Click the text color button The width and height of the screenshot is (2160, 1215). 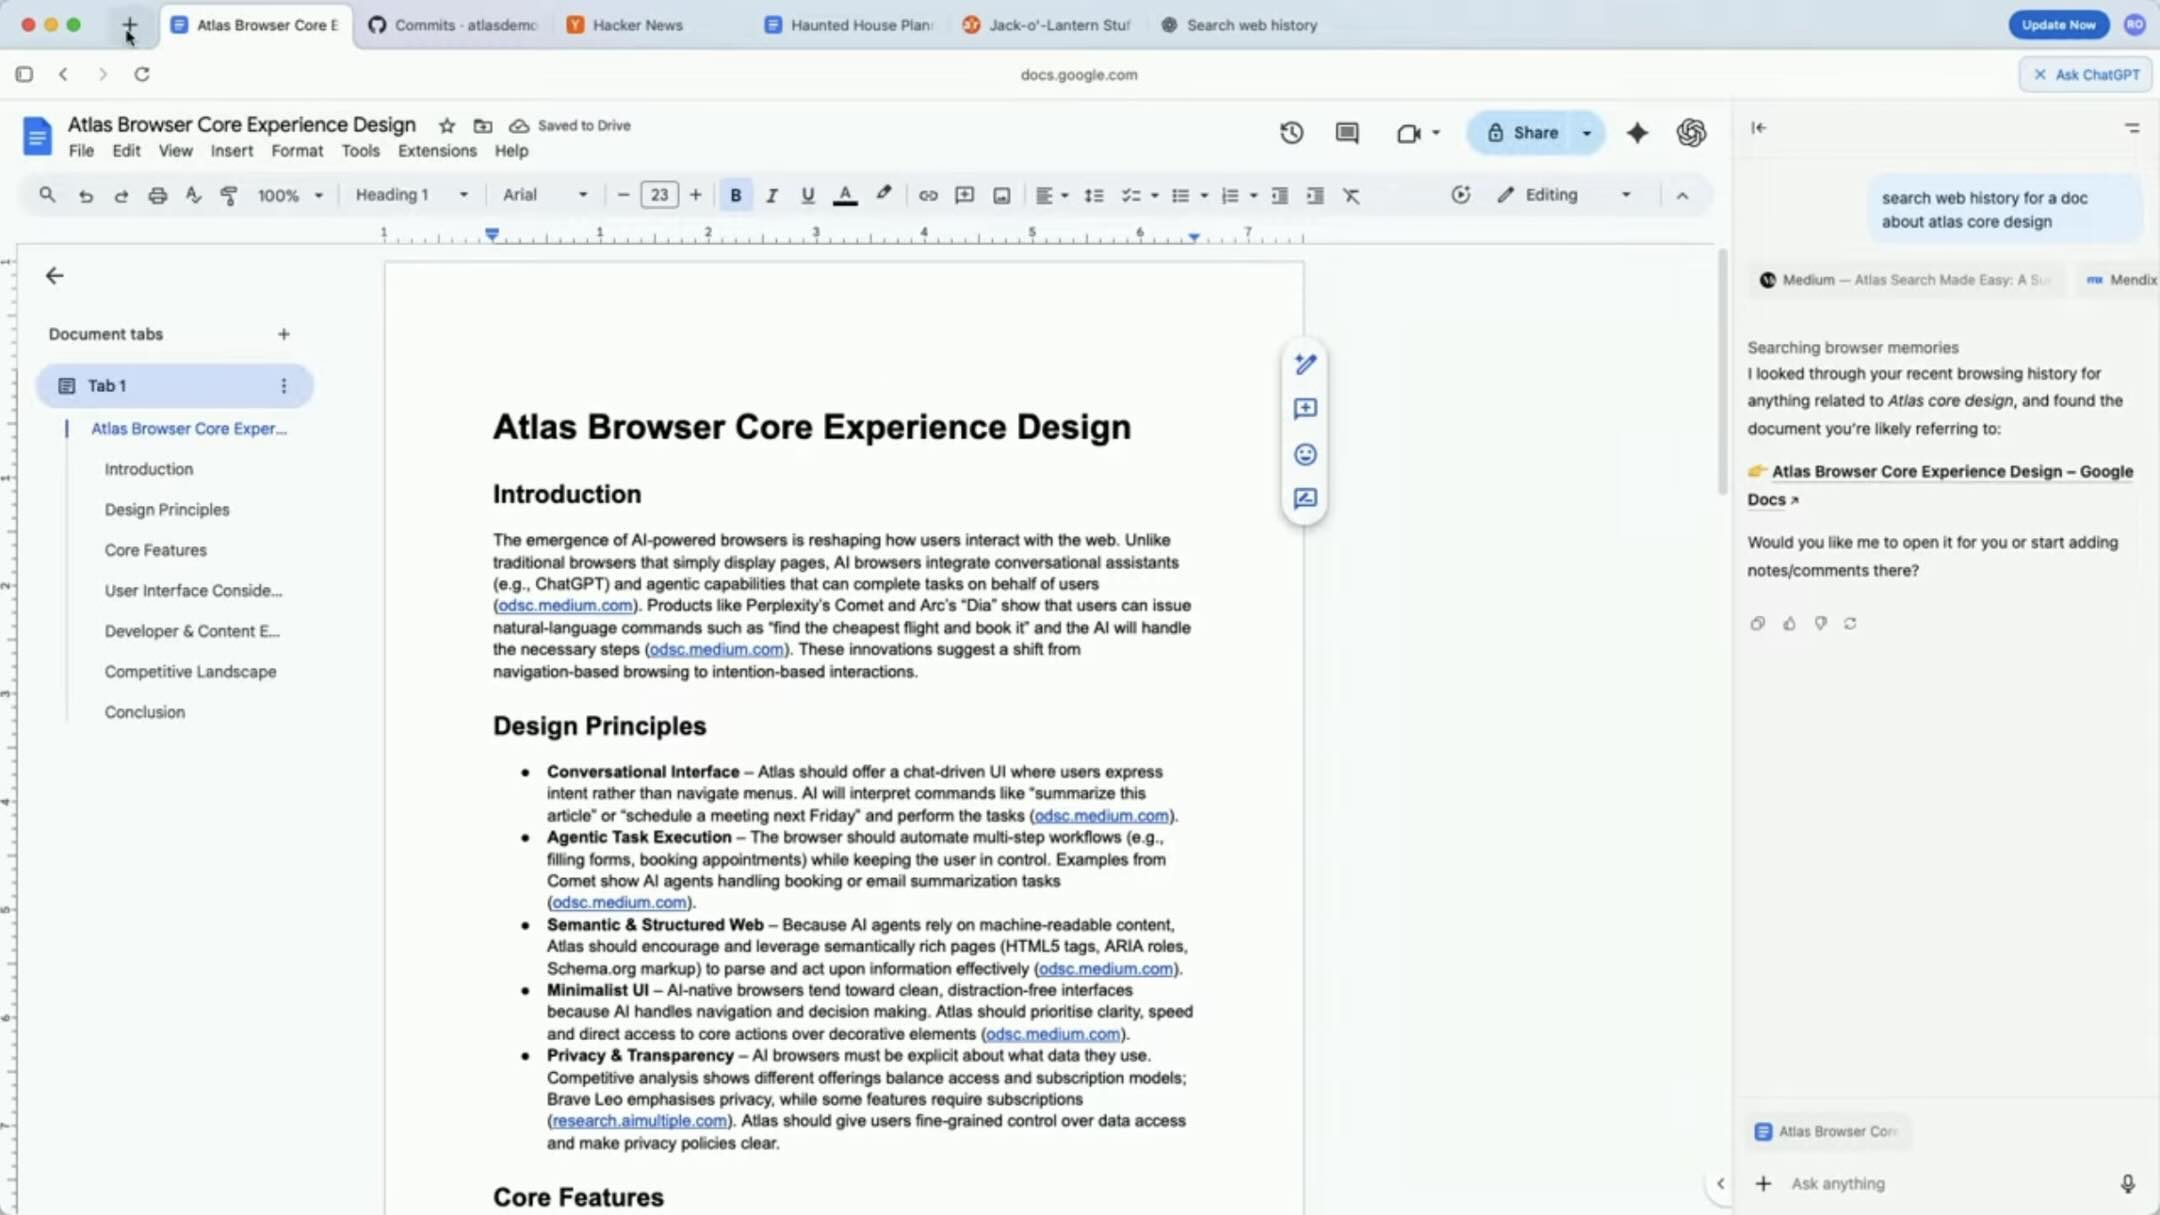click(x=845, y=195)
